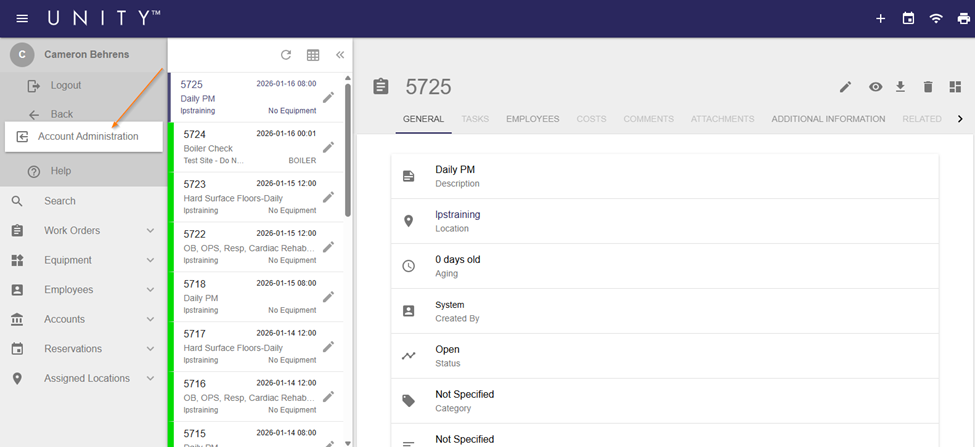Switch to the Employees tab
975x447 pixels.
(x=532, y=119)
